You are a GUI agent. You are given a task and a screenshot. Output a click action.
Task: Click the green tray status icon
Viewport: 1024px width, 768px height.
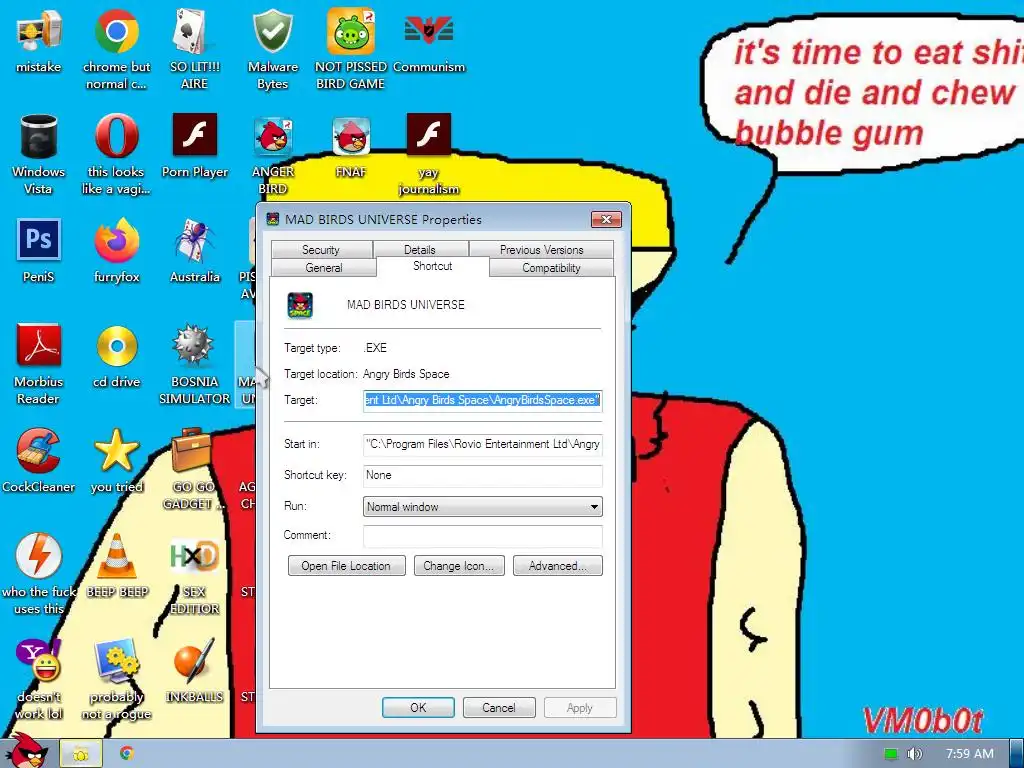891,754
